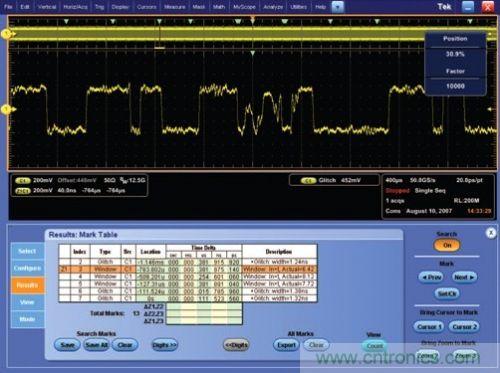Jump to the next mark with Next
500x373 pixels.
(464, 277)
